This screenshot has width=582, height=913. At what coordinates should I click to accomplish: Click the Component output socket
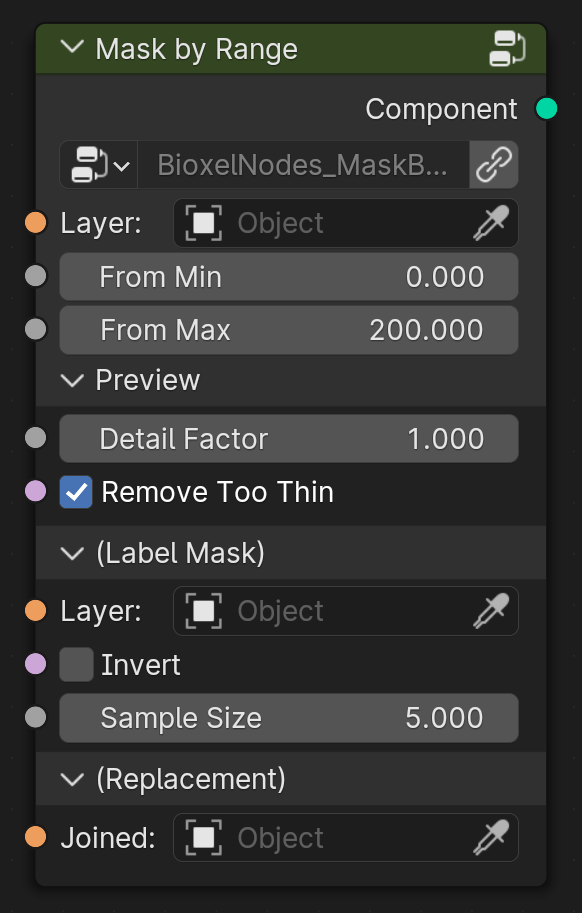[x=546, y=108]
